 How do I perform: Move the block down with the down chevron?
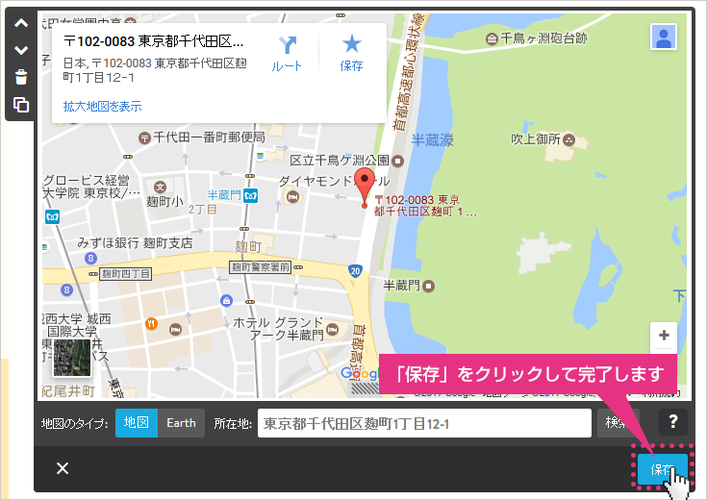click(x=21, y=50)
